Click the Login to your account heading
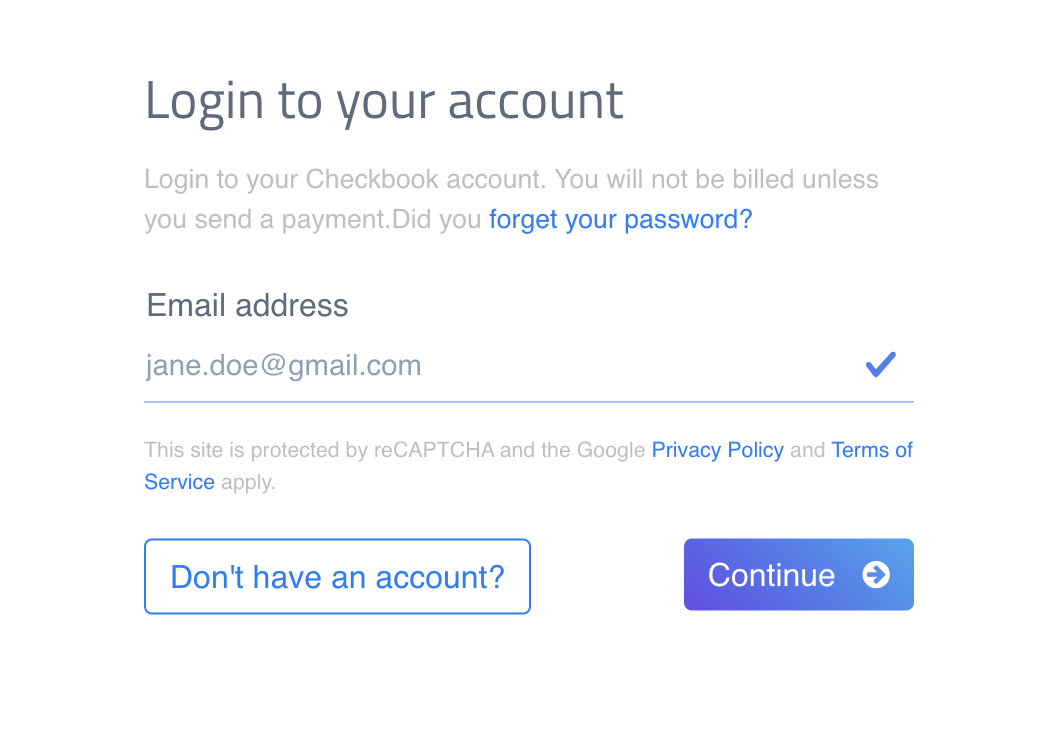This screenshot has width=1056, height=752. [384, 102]
